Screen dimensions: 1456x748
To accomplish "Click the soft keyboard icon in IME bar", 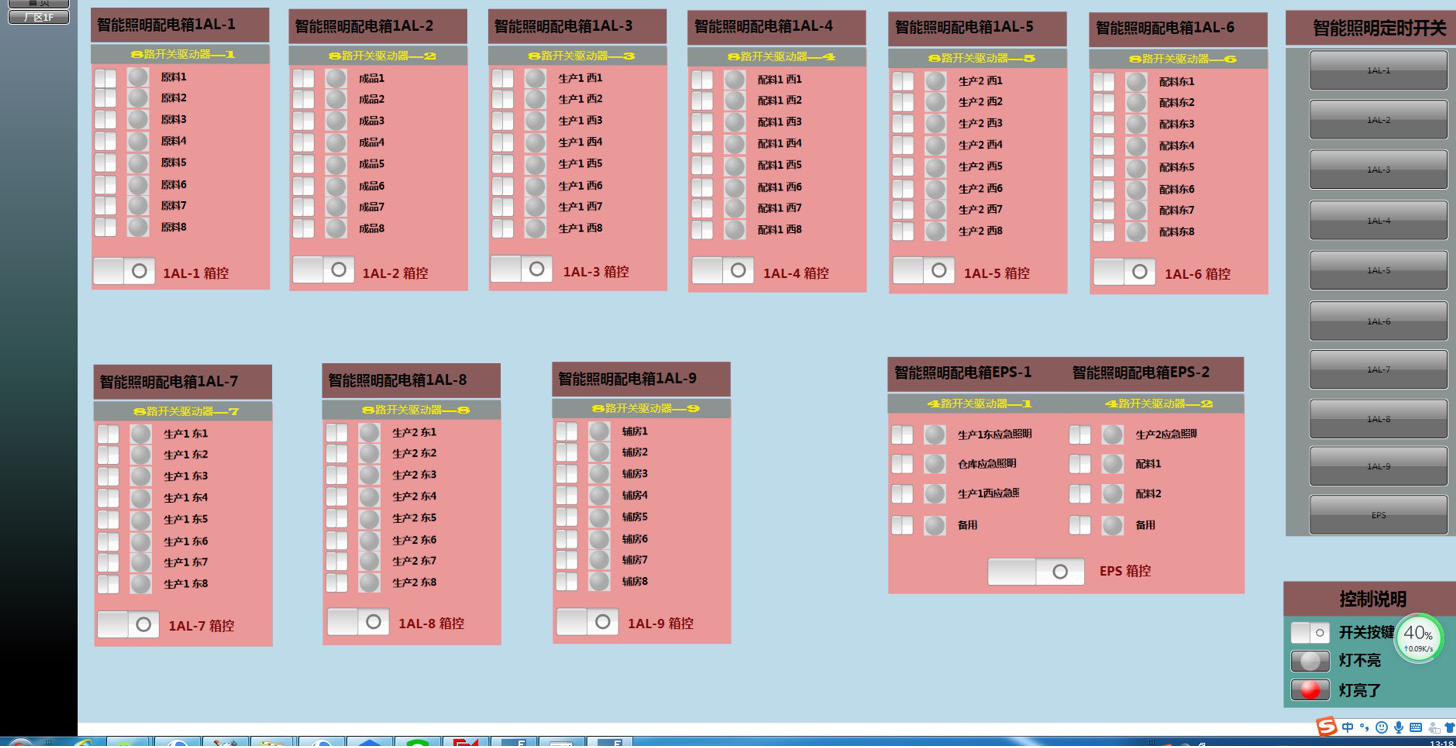I will coord(1415,728).
